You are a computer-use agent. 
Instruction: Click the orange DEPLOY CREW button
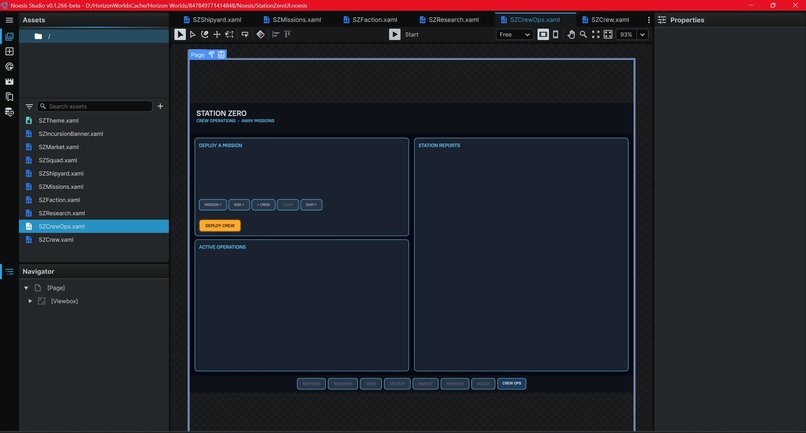220,225
